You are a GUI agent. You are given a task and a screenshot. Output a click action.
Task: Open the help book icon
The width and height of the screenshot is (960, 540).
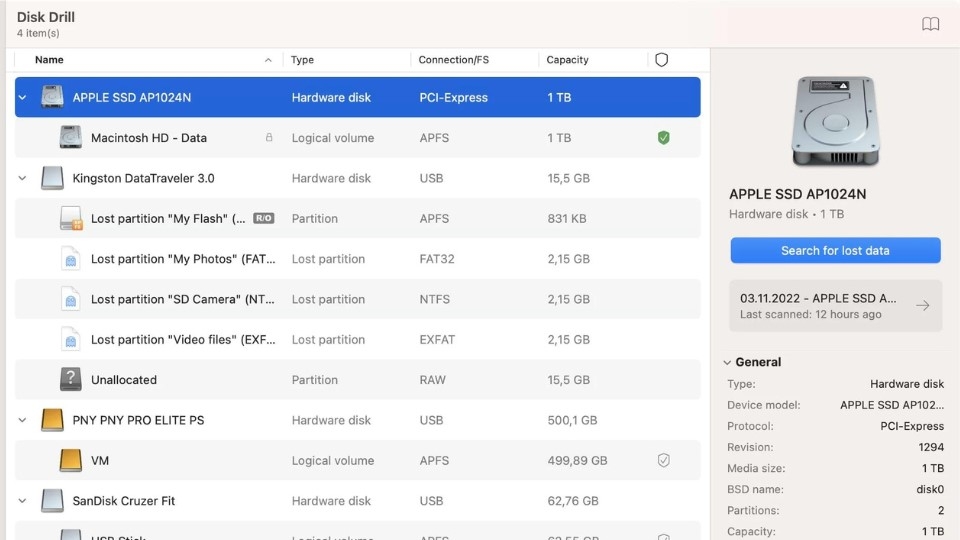pyautogui.click(x=930, y=24)
